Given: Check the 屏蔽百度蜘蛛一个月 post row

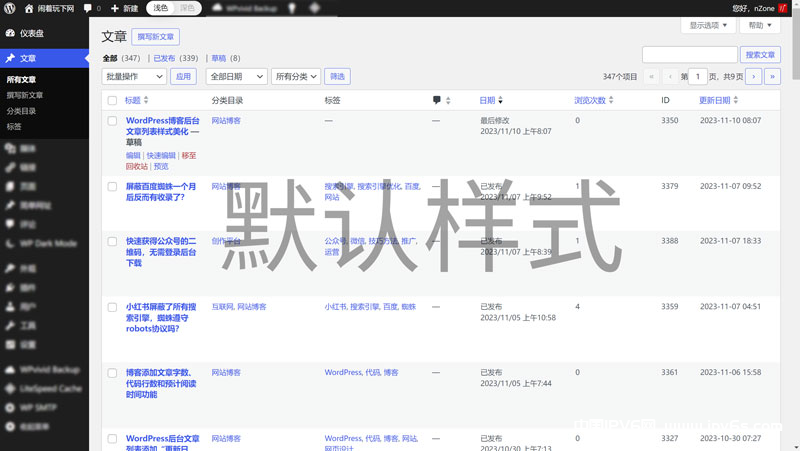Looking at the screenshot, I should 112,187.
